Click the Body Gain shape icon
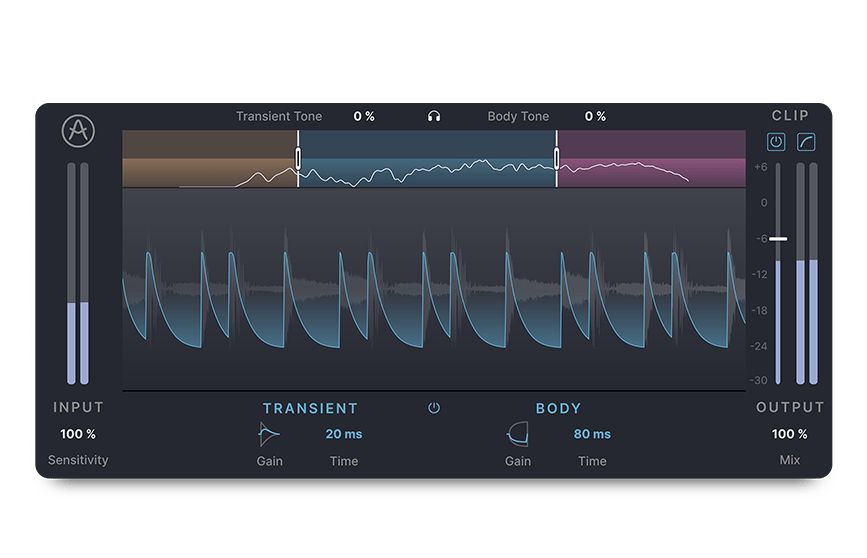This screenshot has width=867, height=558. click(x=518, y=434)
